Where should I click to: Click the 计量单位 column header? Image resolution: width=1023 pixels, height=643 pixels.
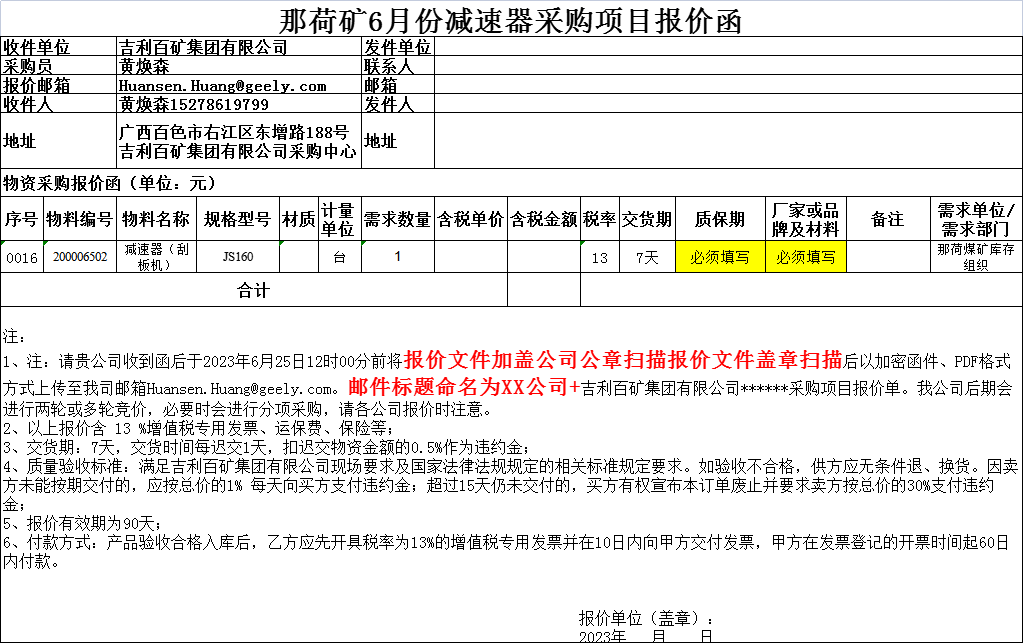click(339, 219)
